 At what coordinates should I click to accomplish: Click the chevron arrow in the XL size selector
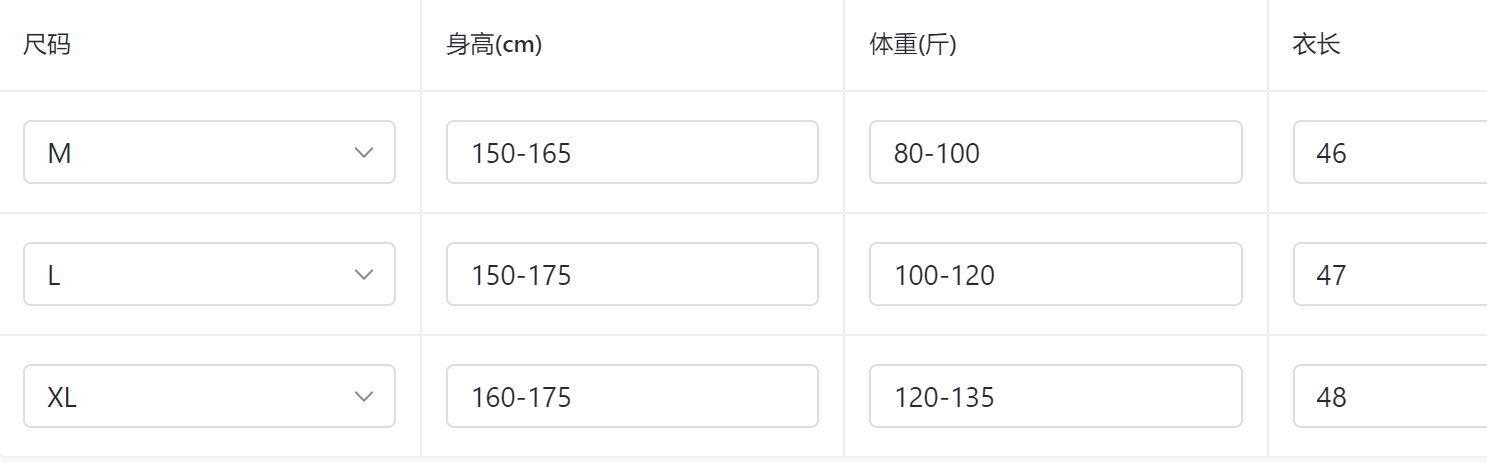(364, 397)
